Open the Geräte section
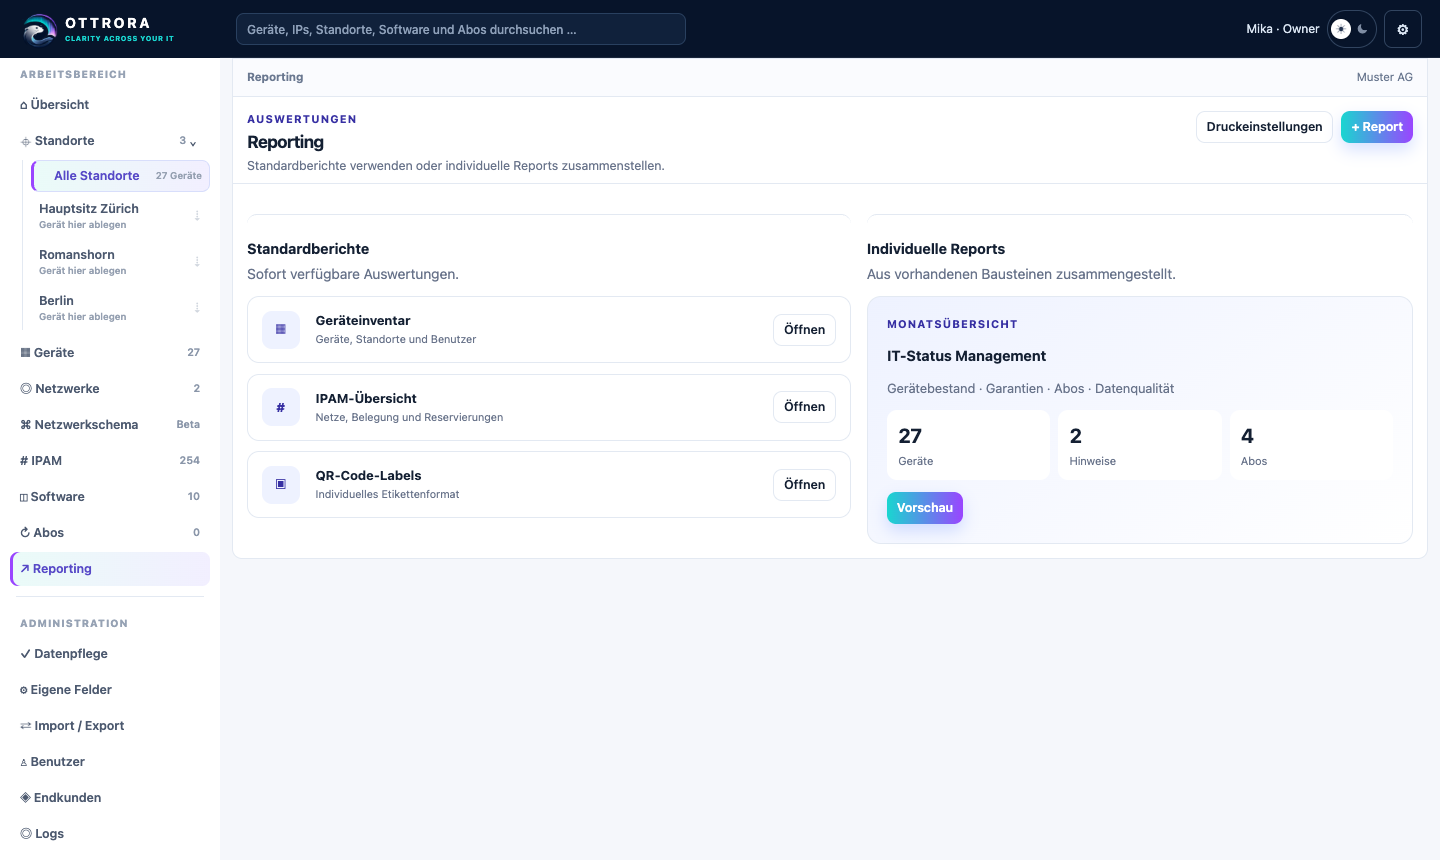Viewport: 1440px width, 860px height. click(110, 353)
